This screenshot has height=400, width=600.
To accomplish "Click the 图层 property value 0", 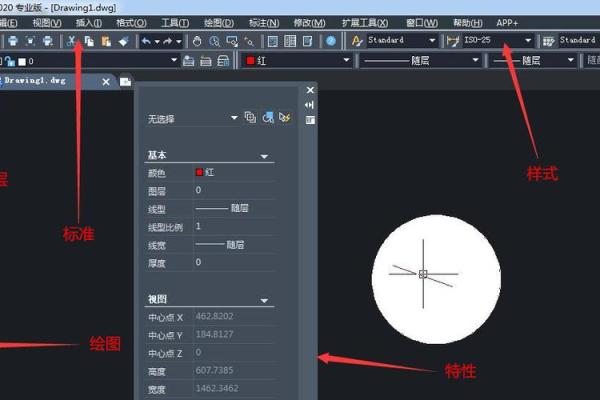I will 198,190.
